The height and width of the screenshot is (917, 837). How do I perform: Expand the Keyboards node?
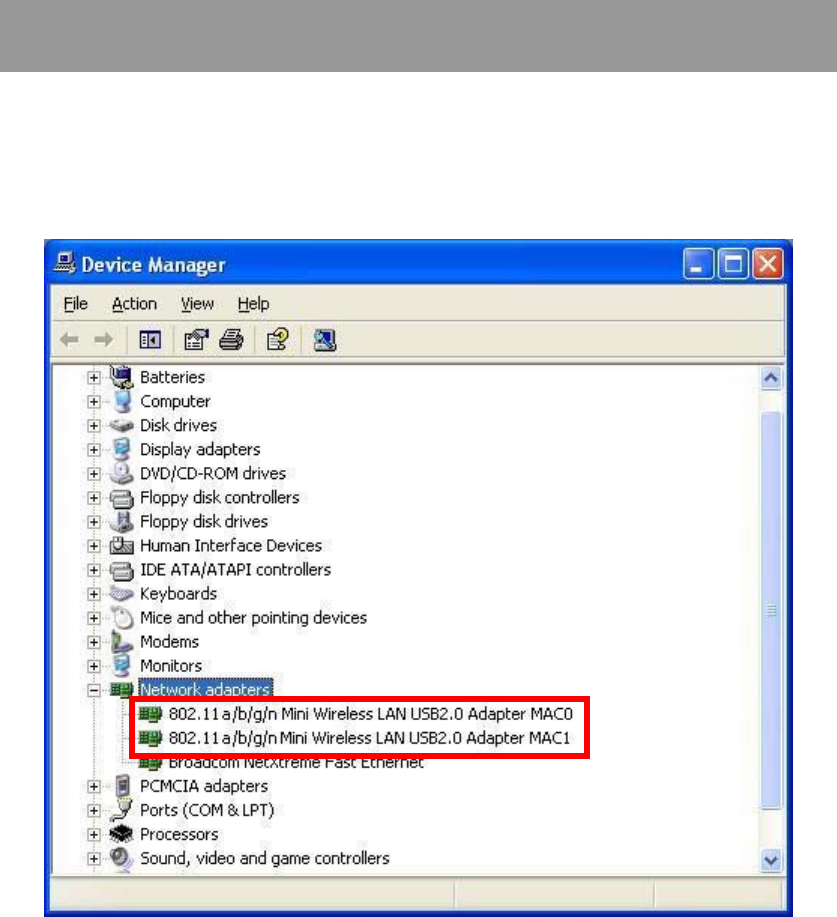coord(94,594)
